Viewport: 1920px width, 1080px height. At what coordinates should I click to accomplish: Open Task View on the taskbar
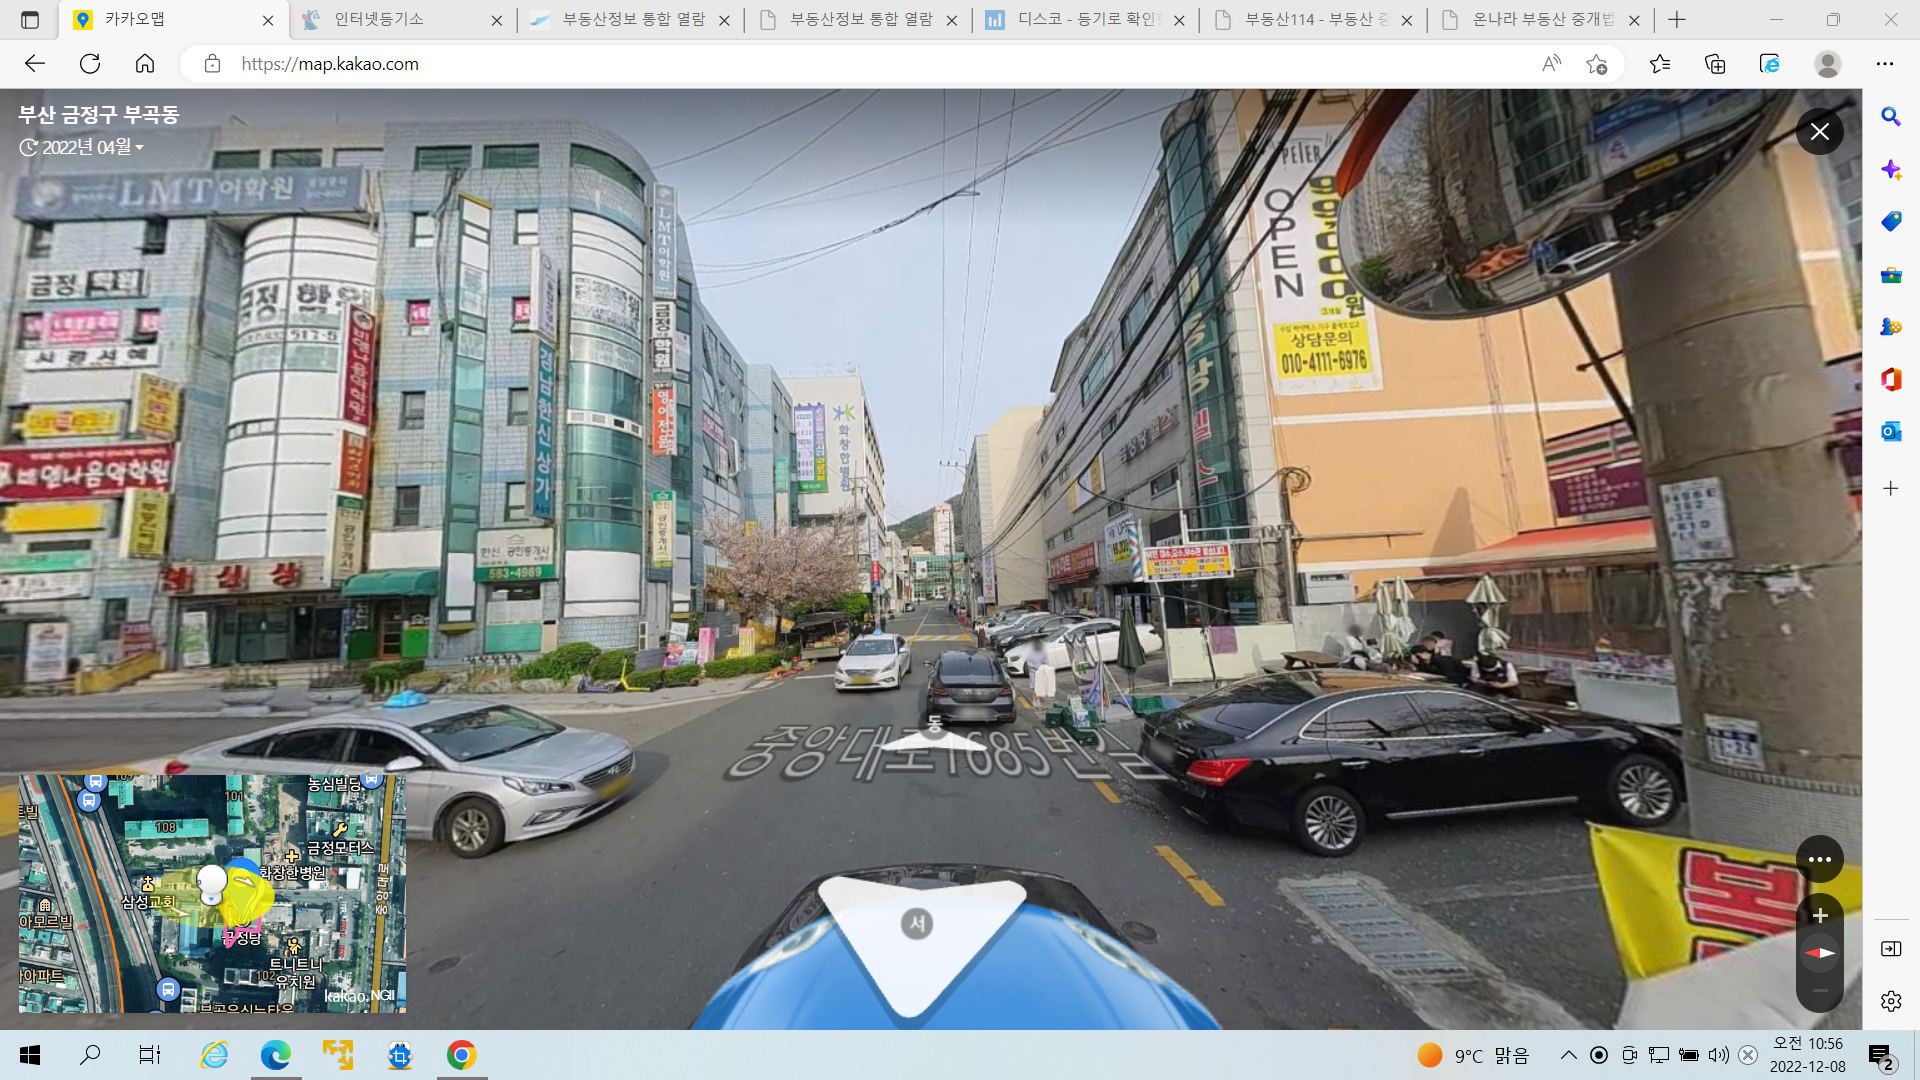(x=150, y=1055)
